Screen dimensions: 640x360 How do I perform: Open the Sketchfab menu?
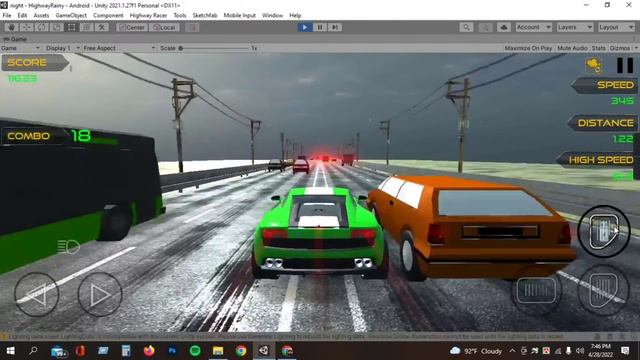coord(205,16)
